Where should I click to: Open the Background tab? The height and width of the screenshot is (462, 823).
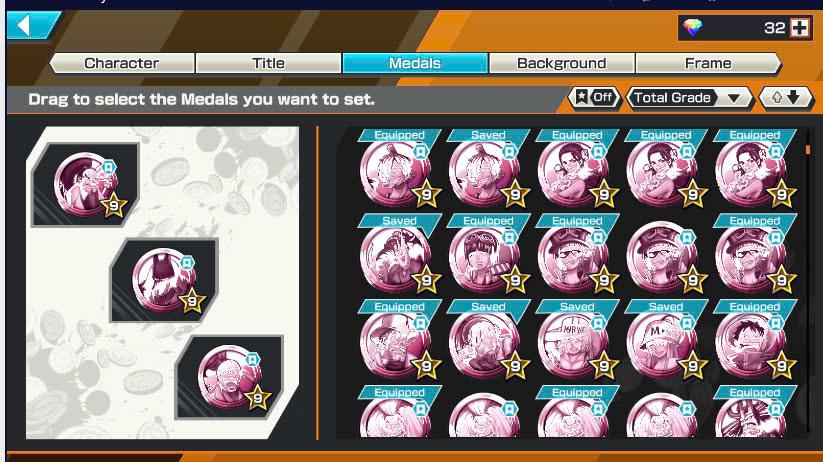click(562, 64)
